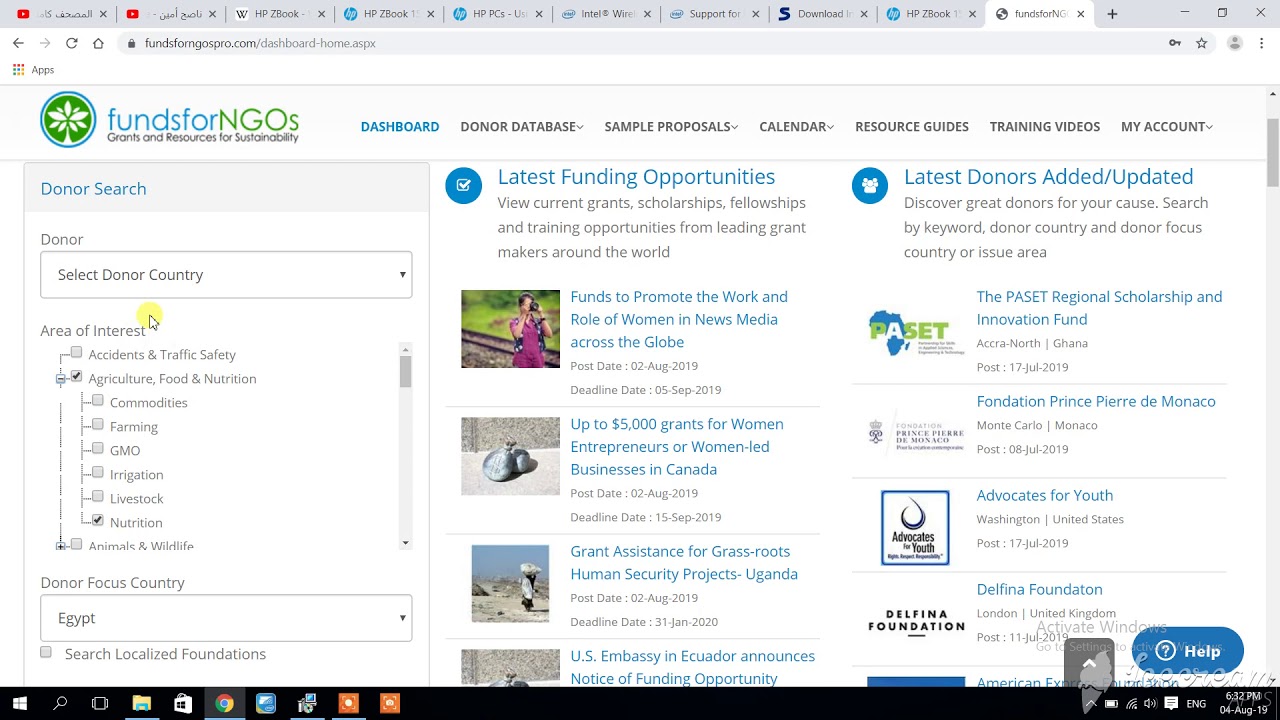Reload the page with refresh icon
1280x720 pixels.
click(71, 43)
